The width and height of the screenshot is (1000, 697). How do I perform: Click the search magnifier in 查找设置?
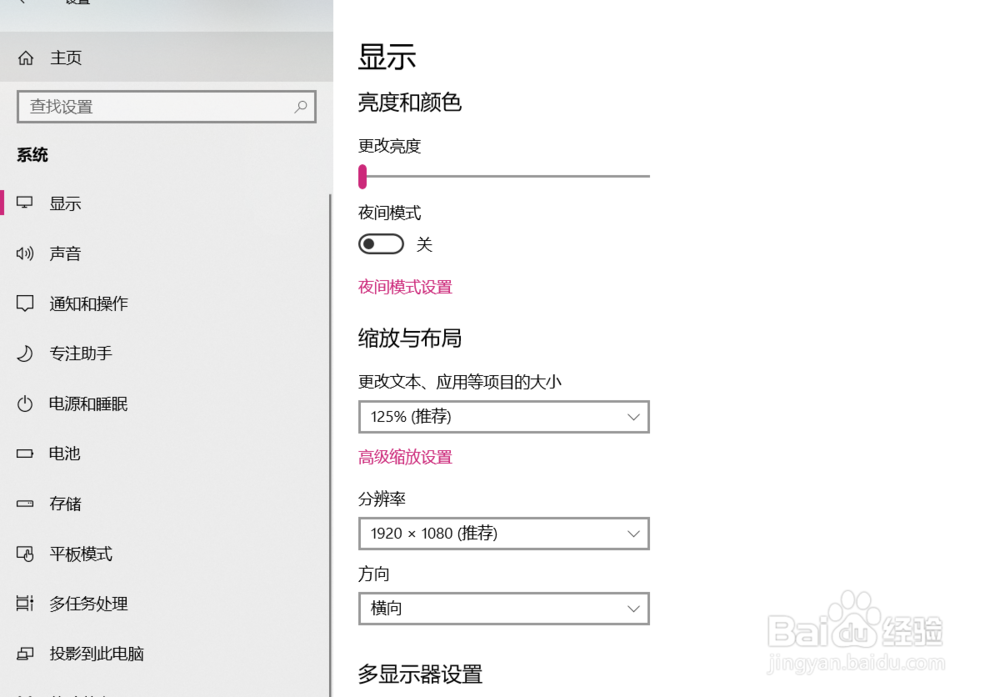[x=300, y=107]
